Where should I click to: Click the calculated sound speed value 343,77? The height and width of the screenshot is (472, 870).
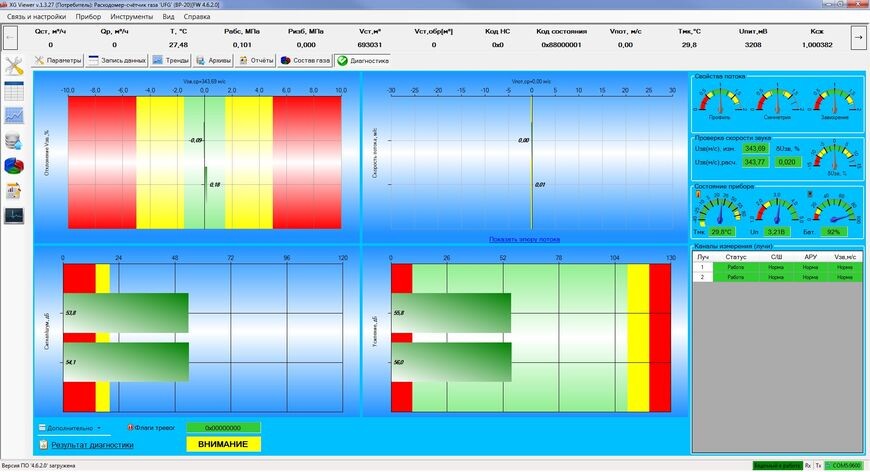(755, 162)
